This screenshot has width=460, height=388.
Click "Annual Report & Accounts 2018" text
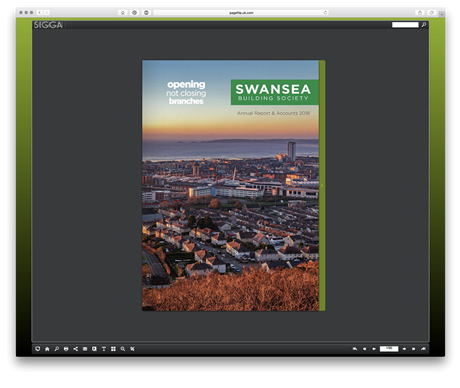pyautogui.click(x=273, y=113)
